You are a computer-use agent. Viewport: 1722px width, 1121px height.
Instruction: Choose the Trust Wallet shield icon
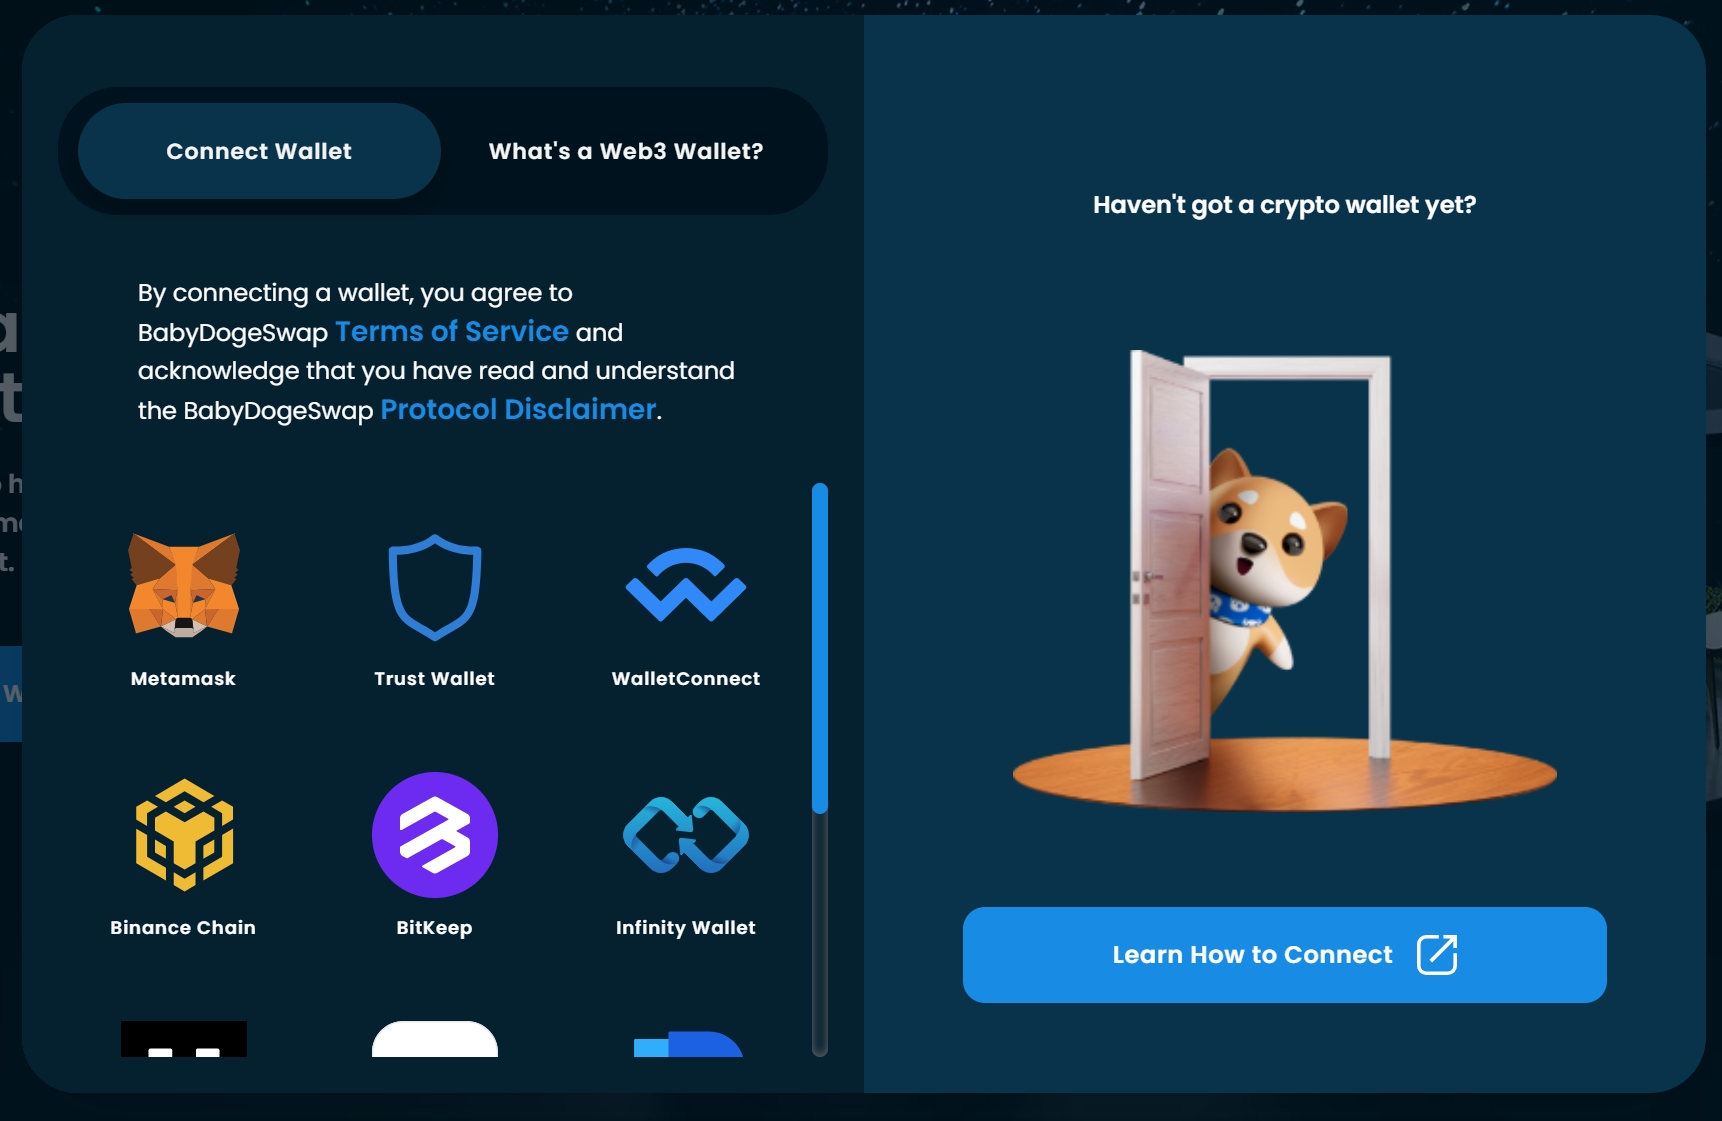[435, 587]
